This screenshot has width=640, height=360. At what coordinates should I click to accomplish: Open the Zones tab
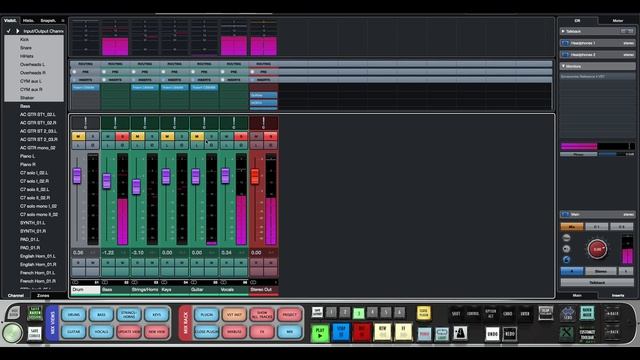coord(43,296)
